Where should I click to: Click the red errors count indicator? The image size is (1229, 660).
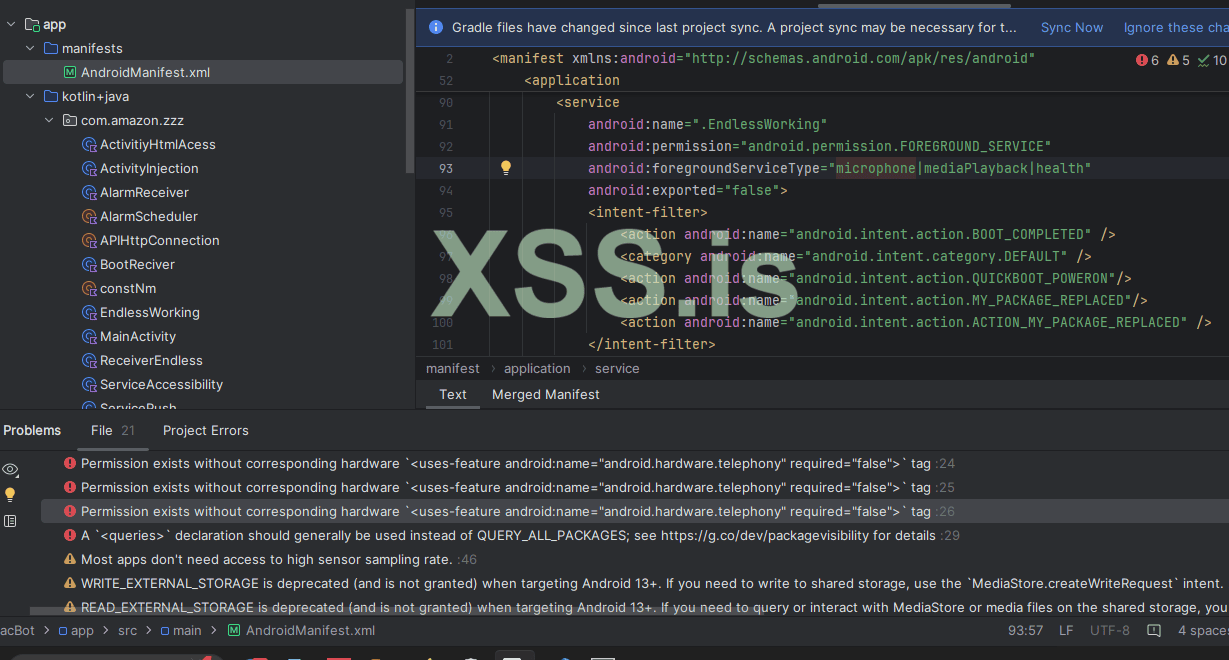tap(1147, 60)
